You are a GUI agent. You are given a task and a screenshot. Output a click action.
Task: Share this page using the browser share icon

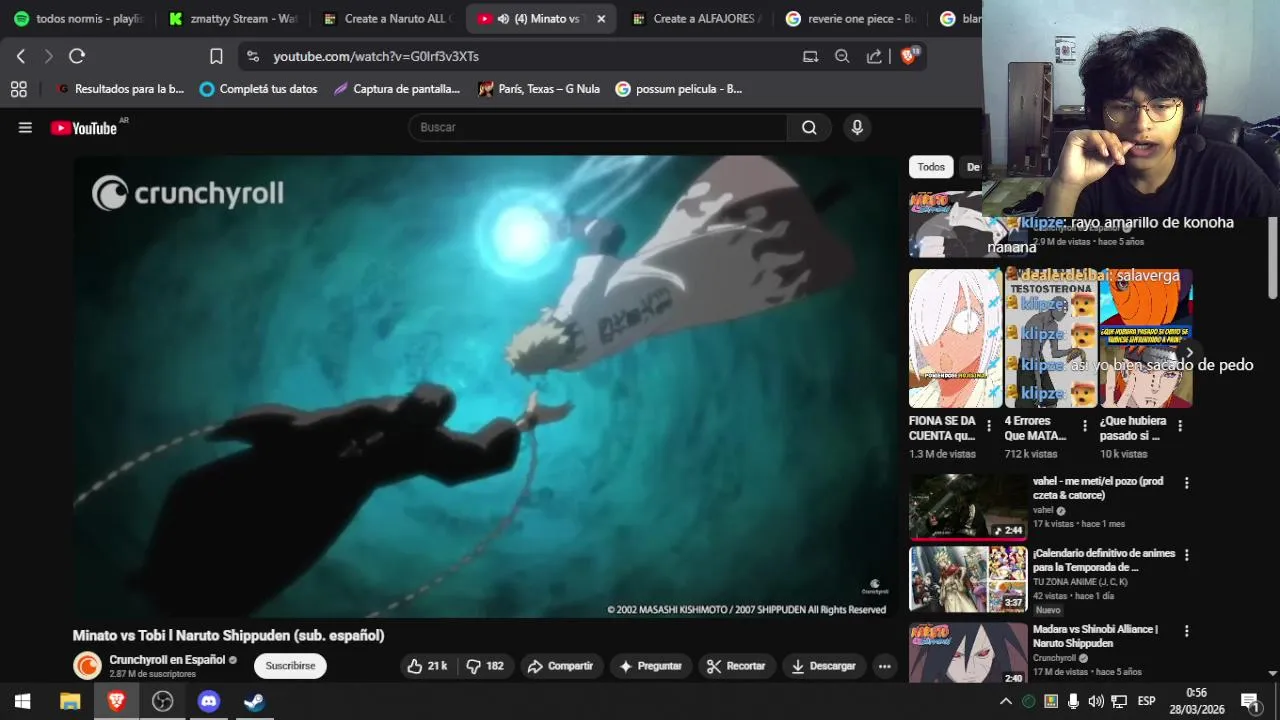click(874, 57)
